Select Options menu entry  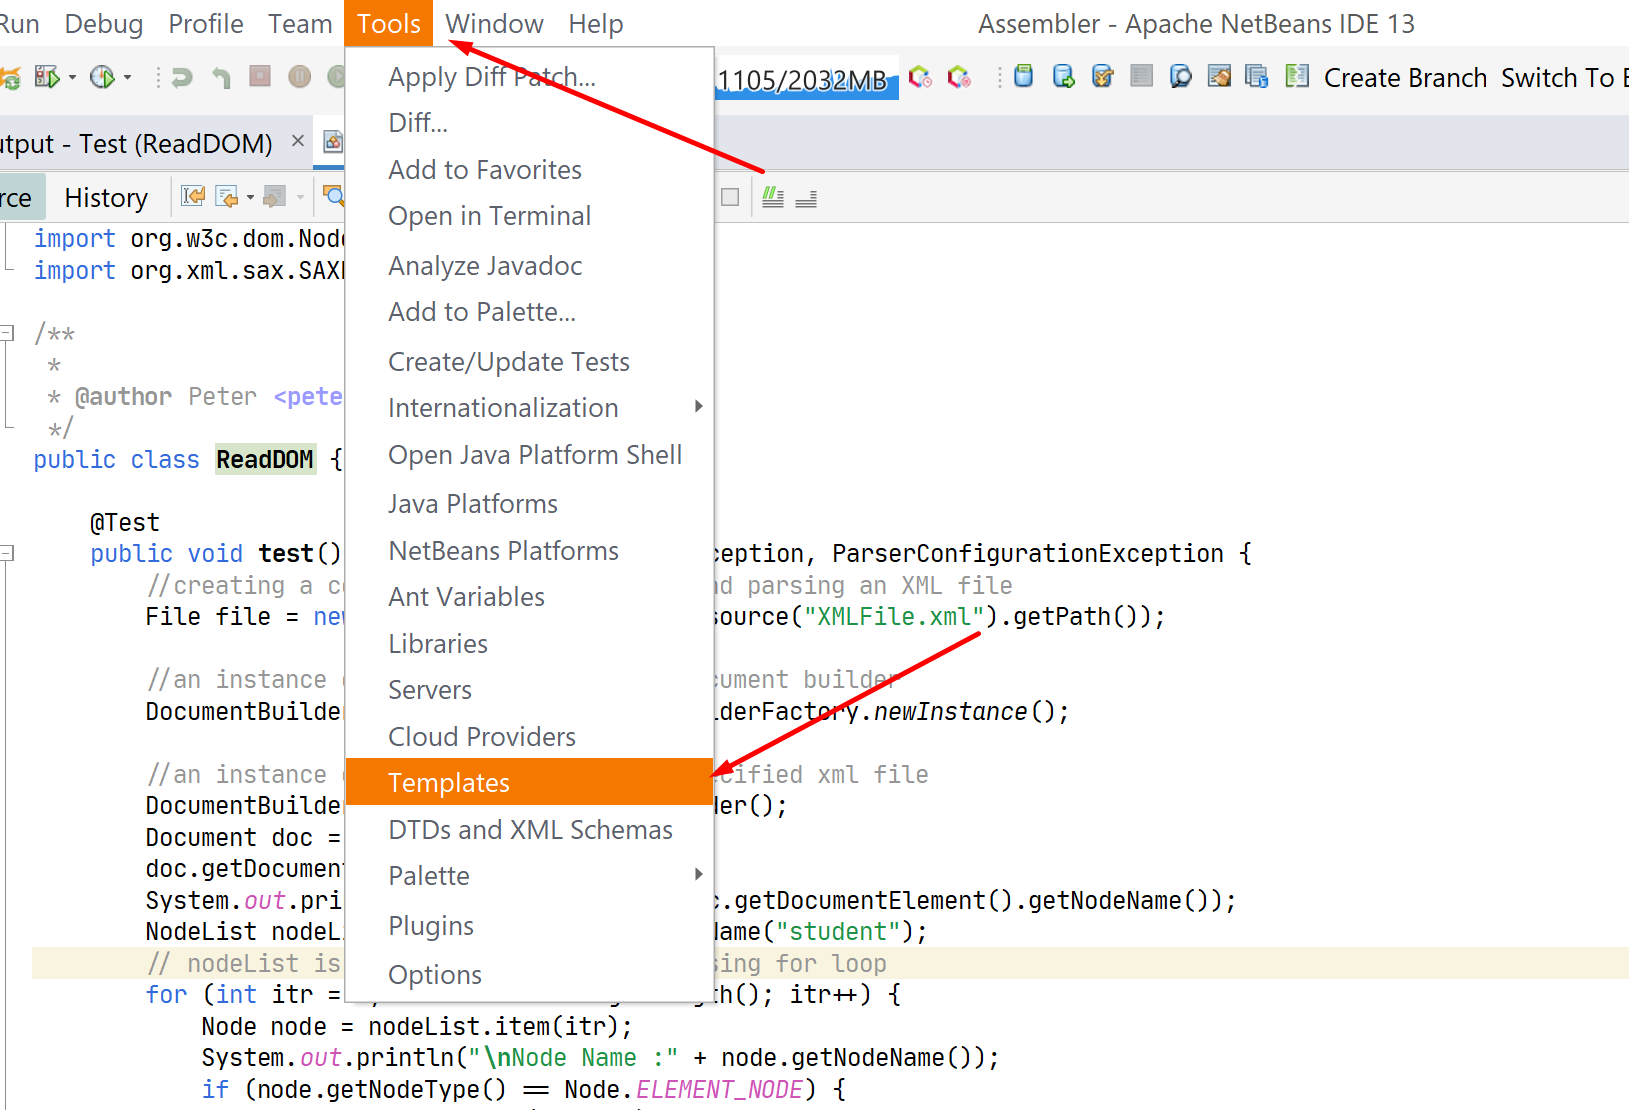[x=529, y=974]
